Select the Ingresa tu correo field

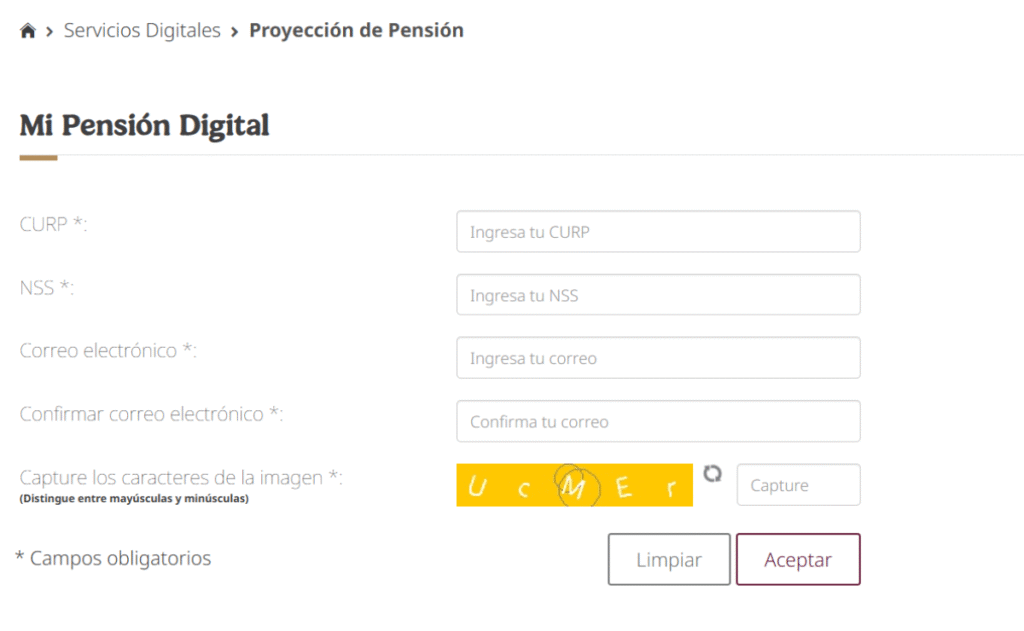pos(658,357)
